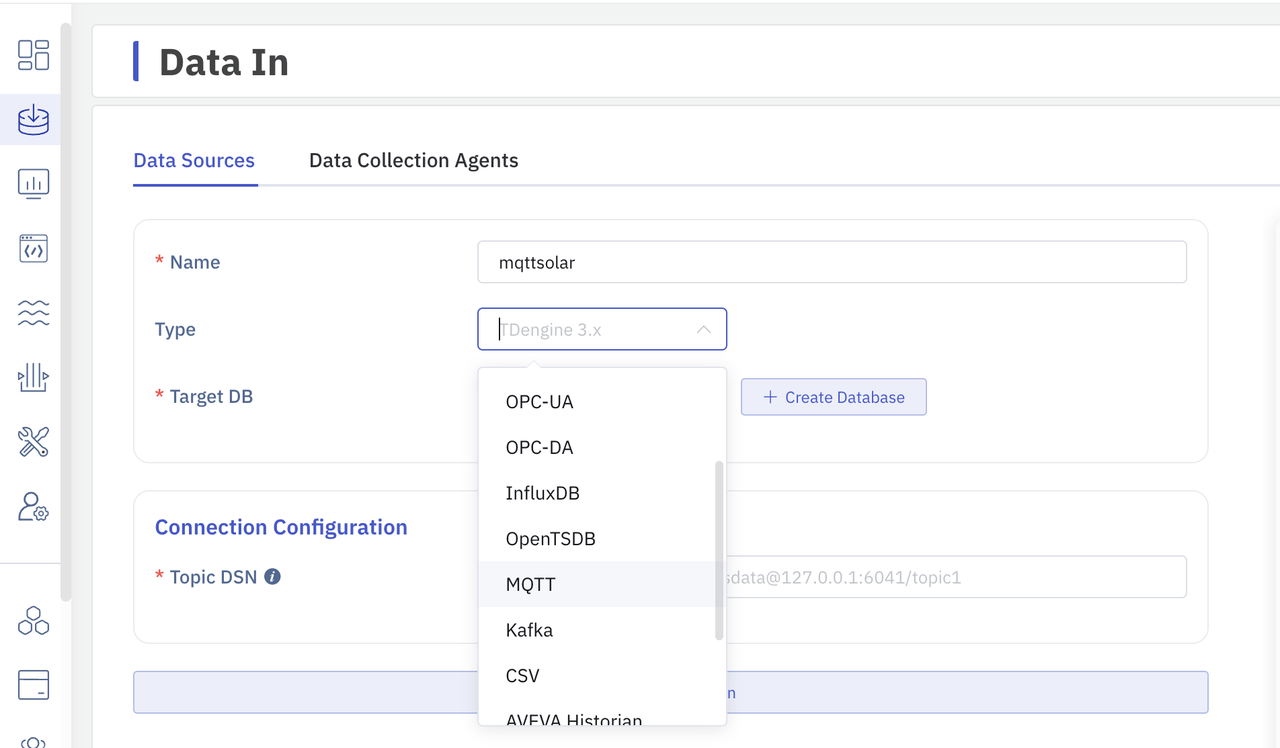The image size is (1280, 748).
Task: Click the Create Database button
Action: [x=833, y=397]
